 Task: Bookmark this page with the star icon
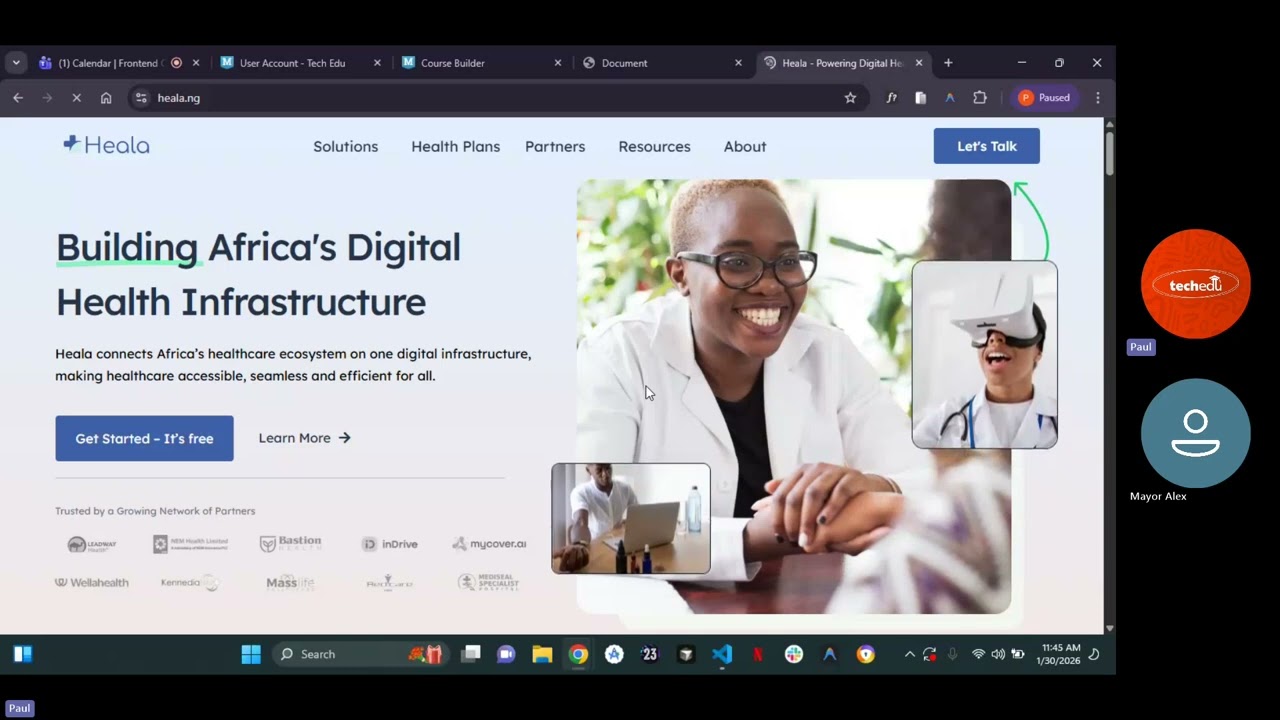[850, 98]
